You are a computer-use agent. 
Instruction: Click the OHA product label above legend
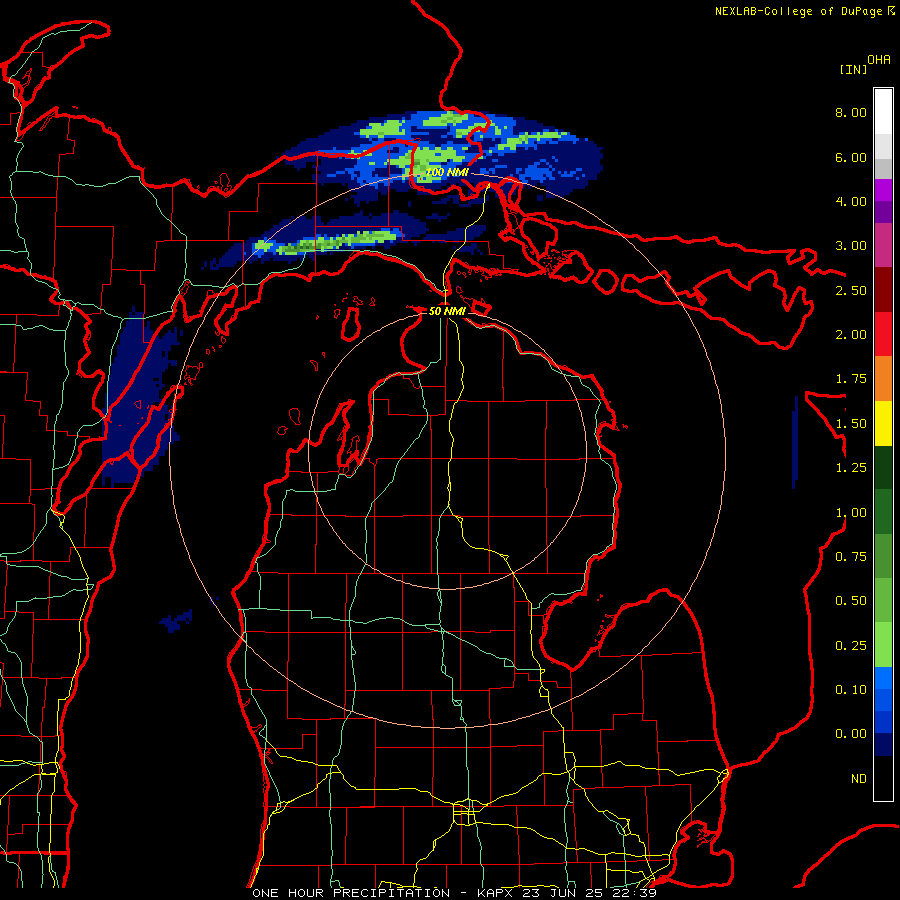pos(879,59)
